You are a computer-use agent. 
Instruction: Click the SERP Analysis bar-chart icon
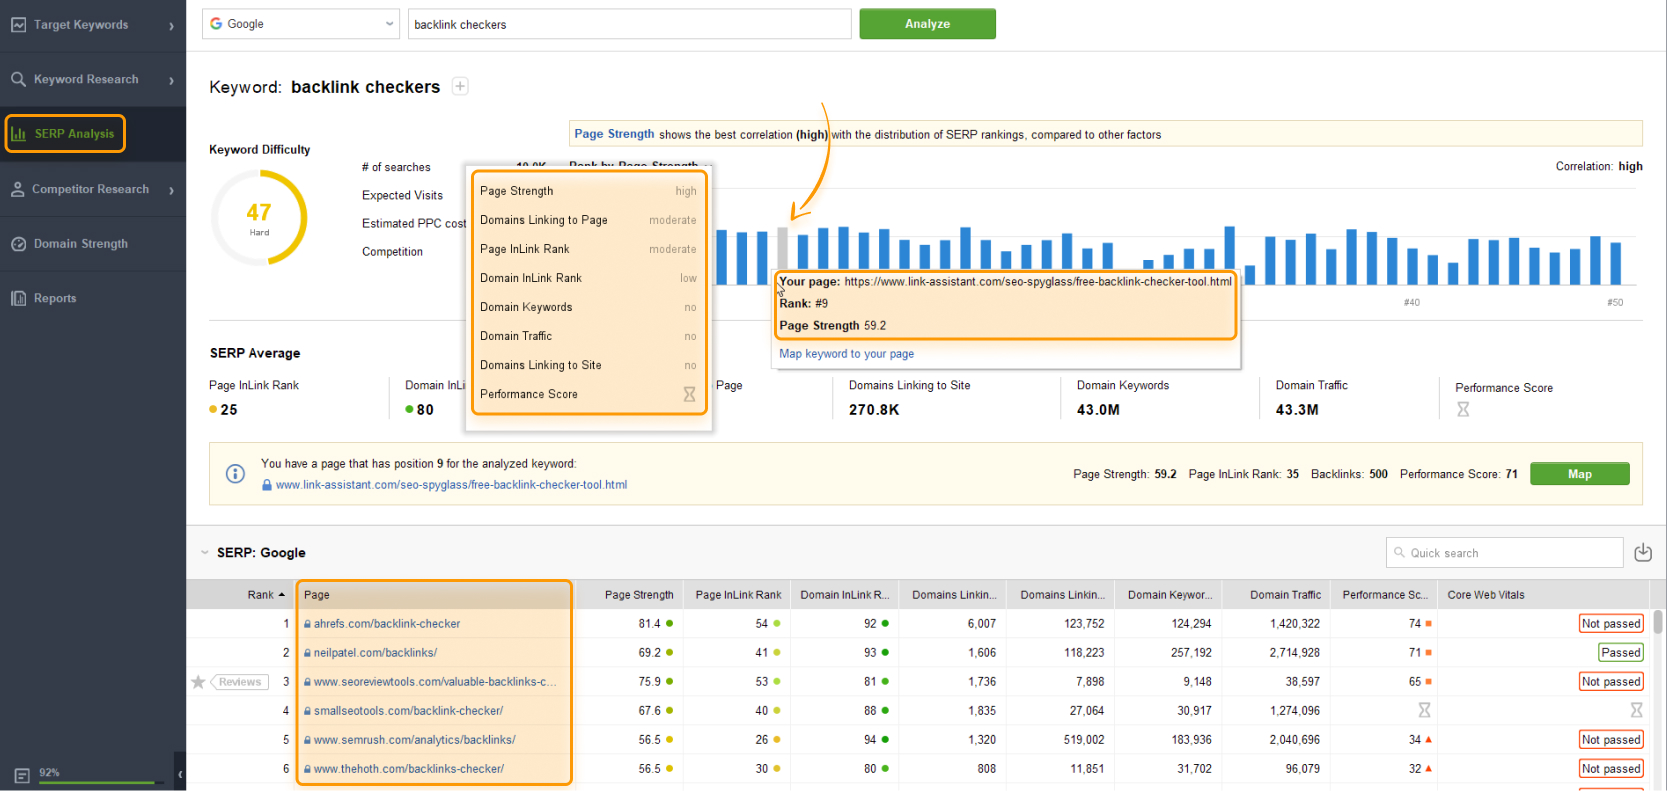tap(18, 134)
